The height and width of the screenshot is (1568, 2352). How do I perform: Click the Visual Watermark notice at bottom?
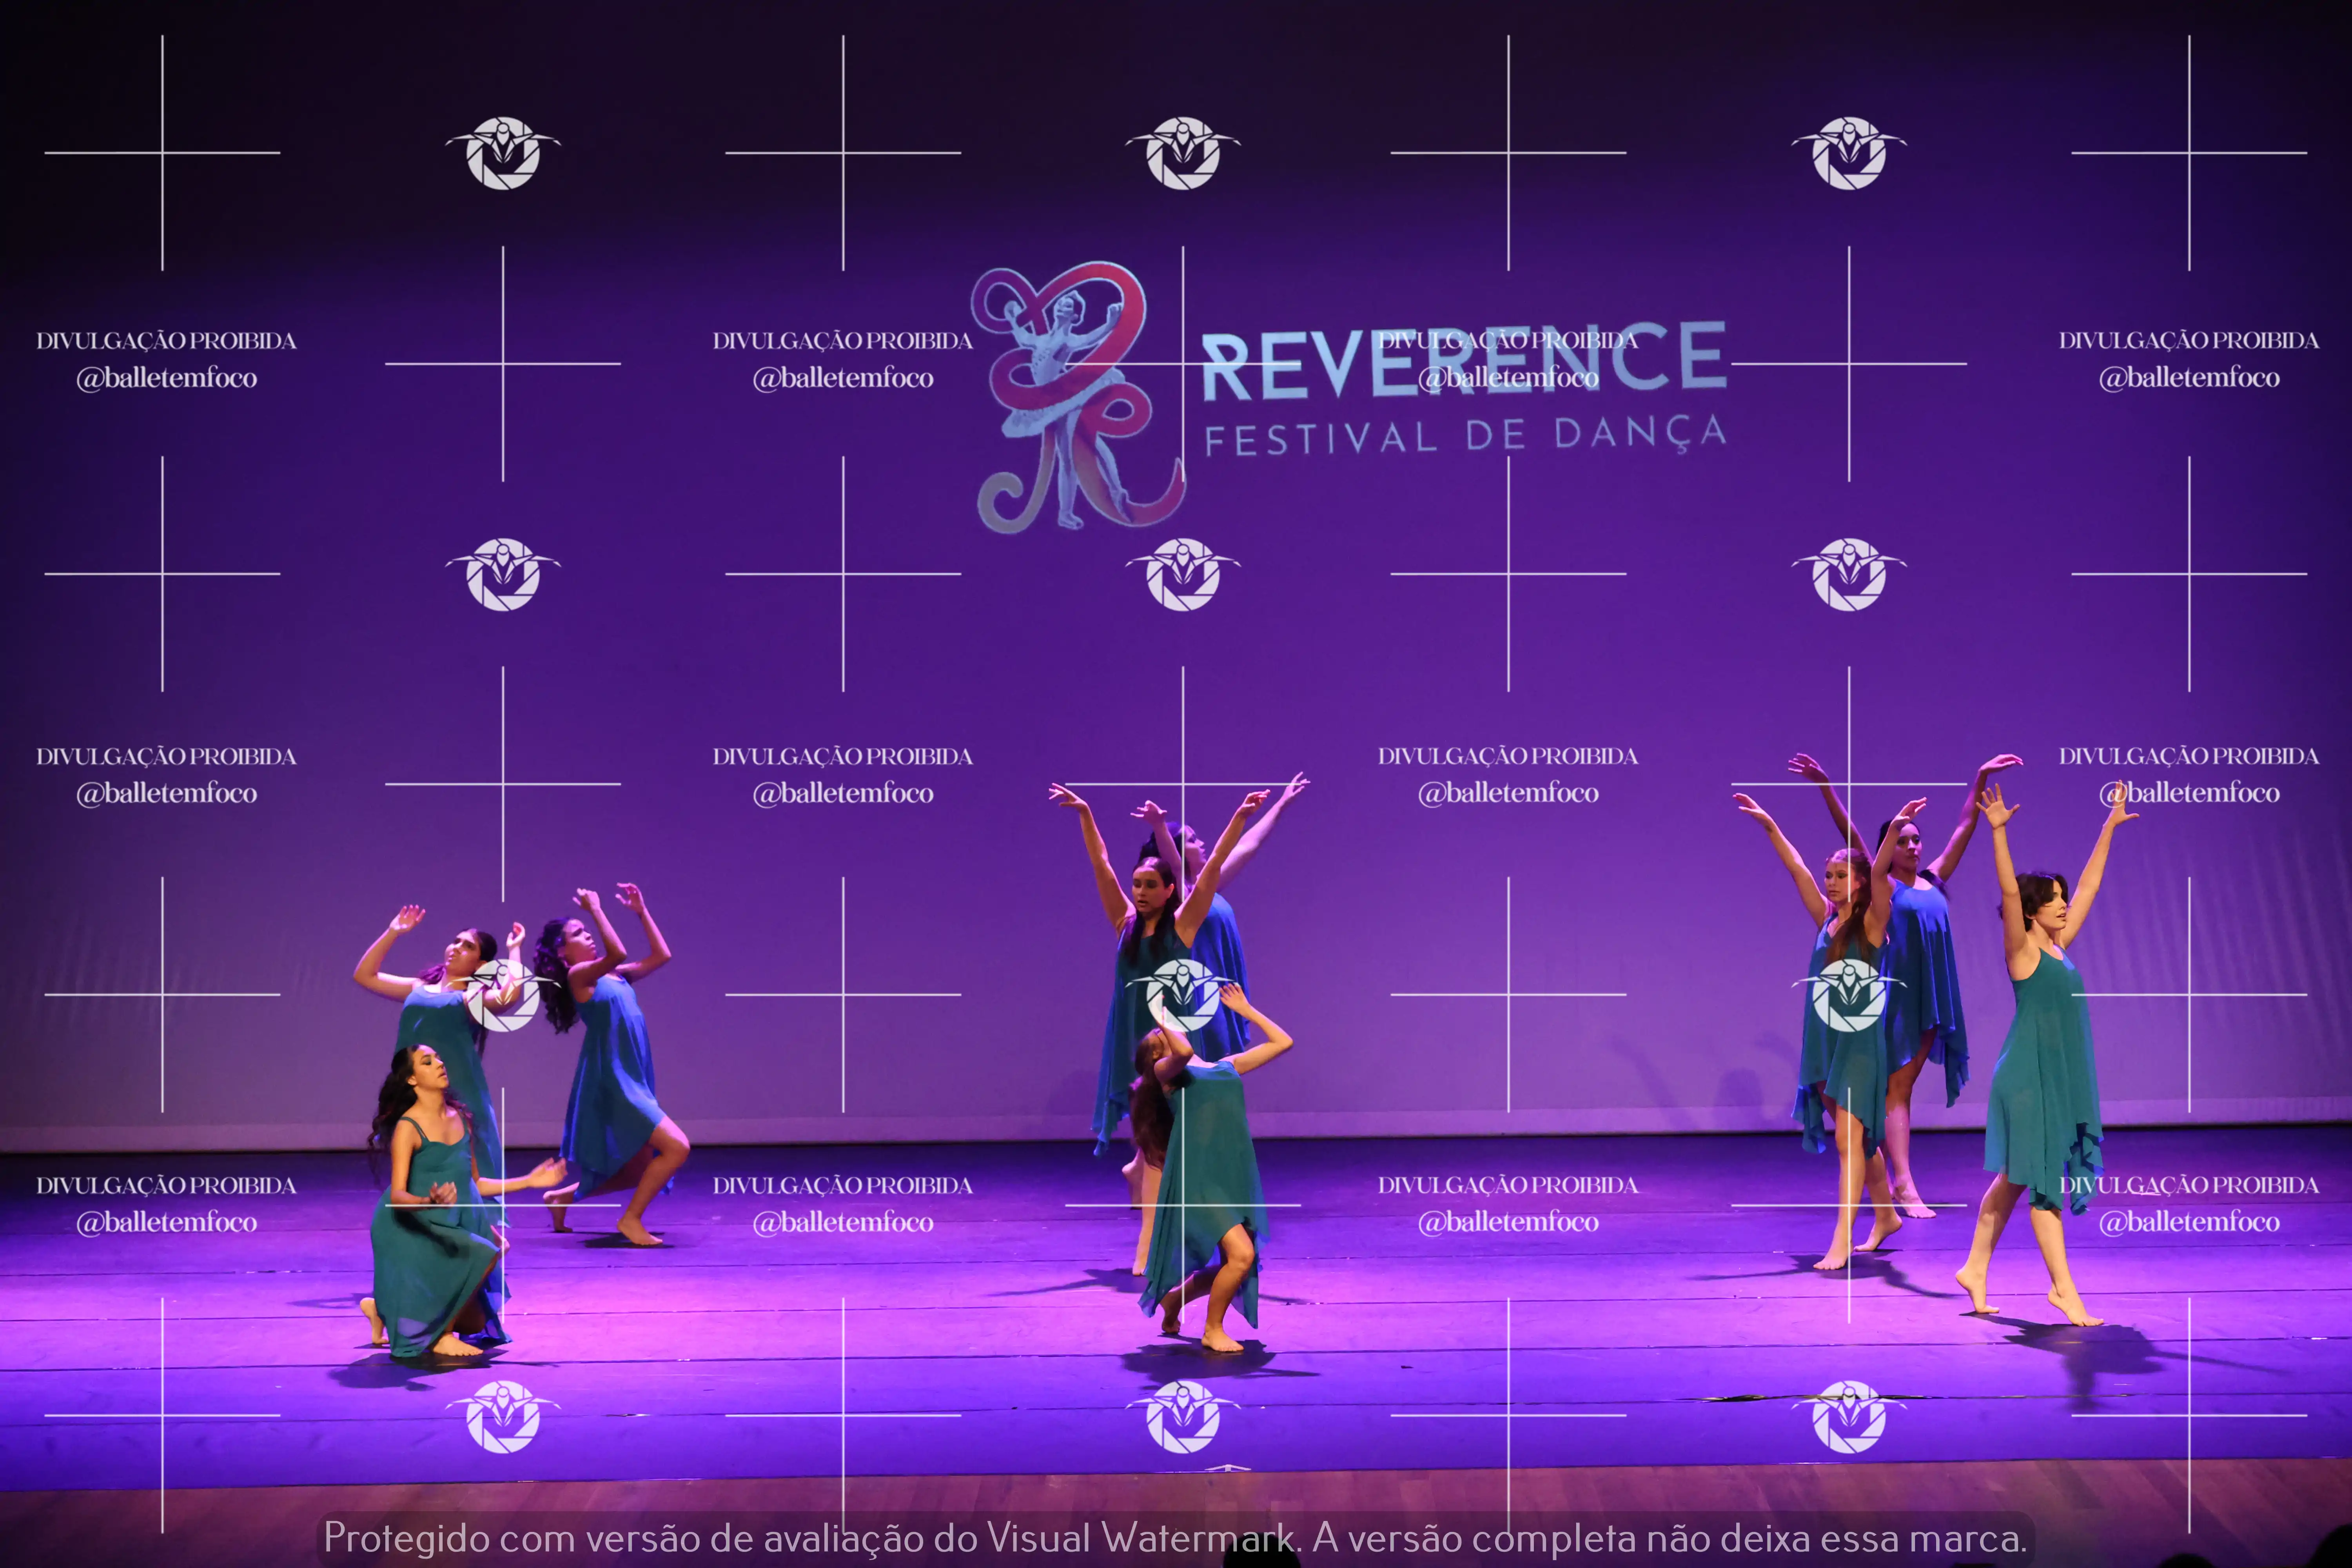(1175, 1538)
